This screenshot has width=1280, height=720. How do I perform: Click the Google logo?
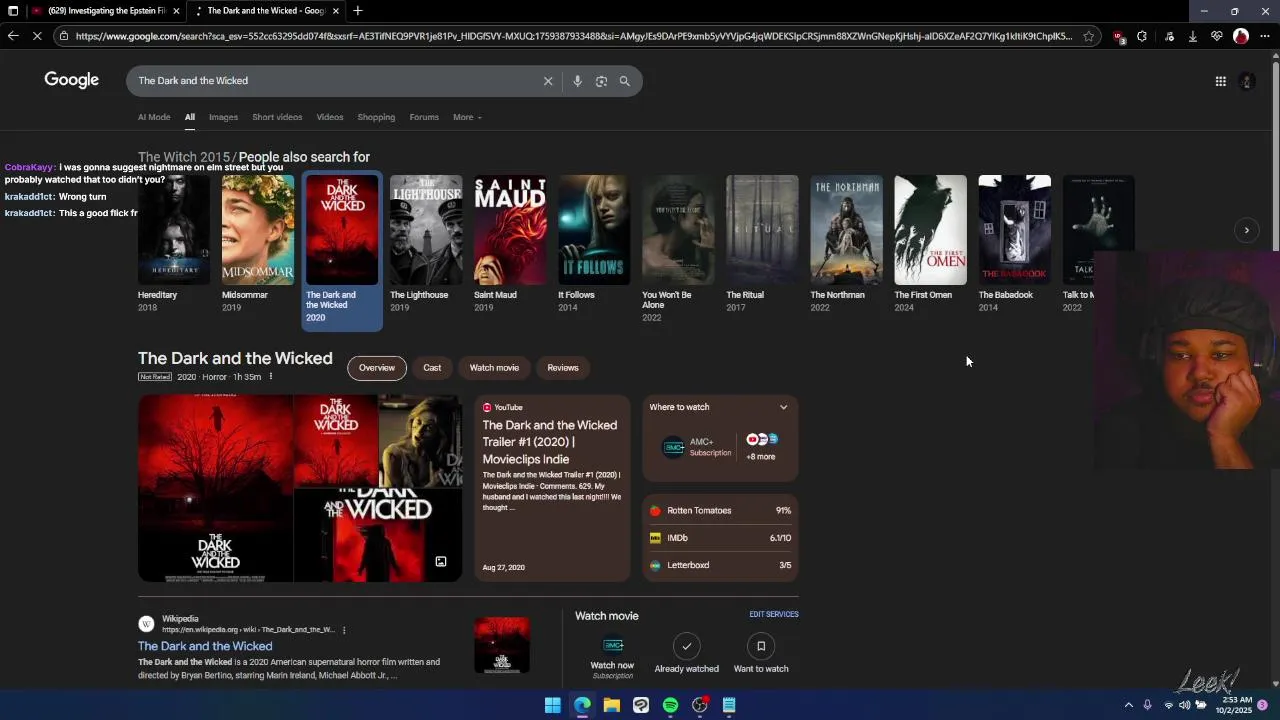click(71, 80)
